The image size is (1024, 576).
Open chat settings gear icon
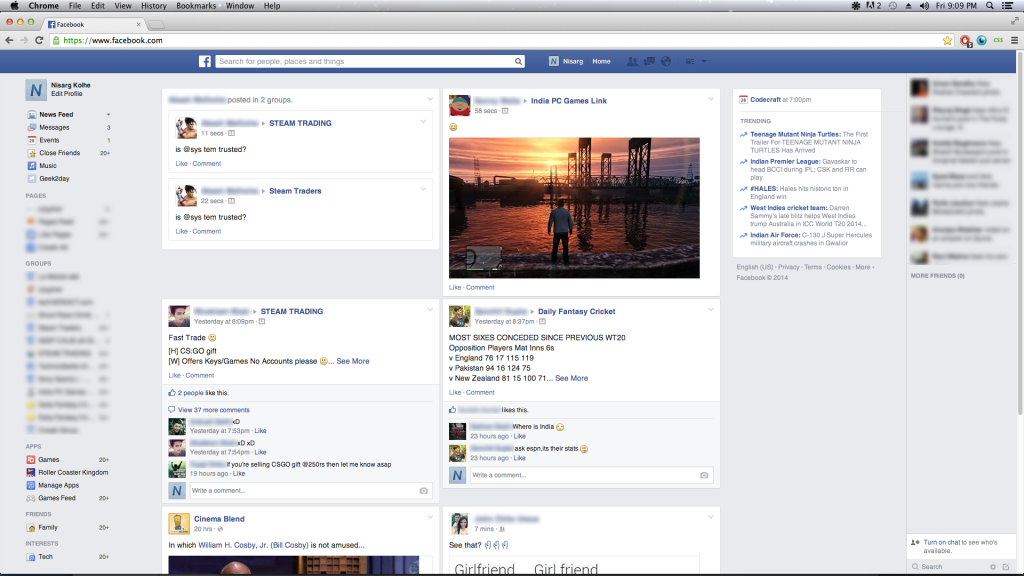pyautogui.click(x=993, y=567)
